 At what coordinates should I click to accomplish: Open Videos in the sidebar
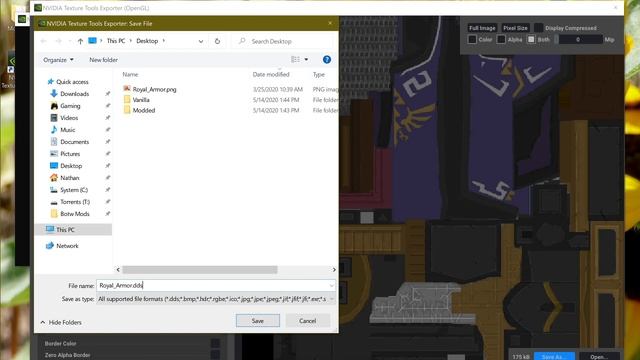(x=69, y=118)
